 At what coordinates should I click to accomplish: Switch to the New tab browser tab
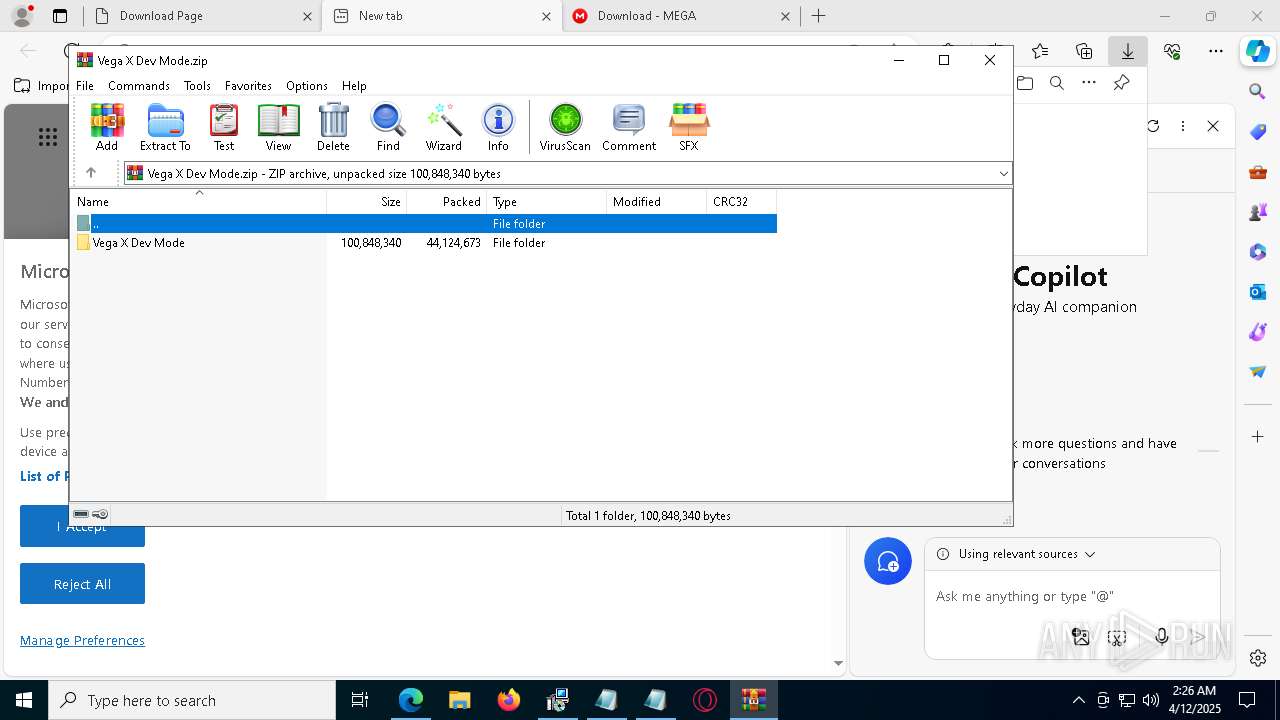click(442, 16)
